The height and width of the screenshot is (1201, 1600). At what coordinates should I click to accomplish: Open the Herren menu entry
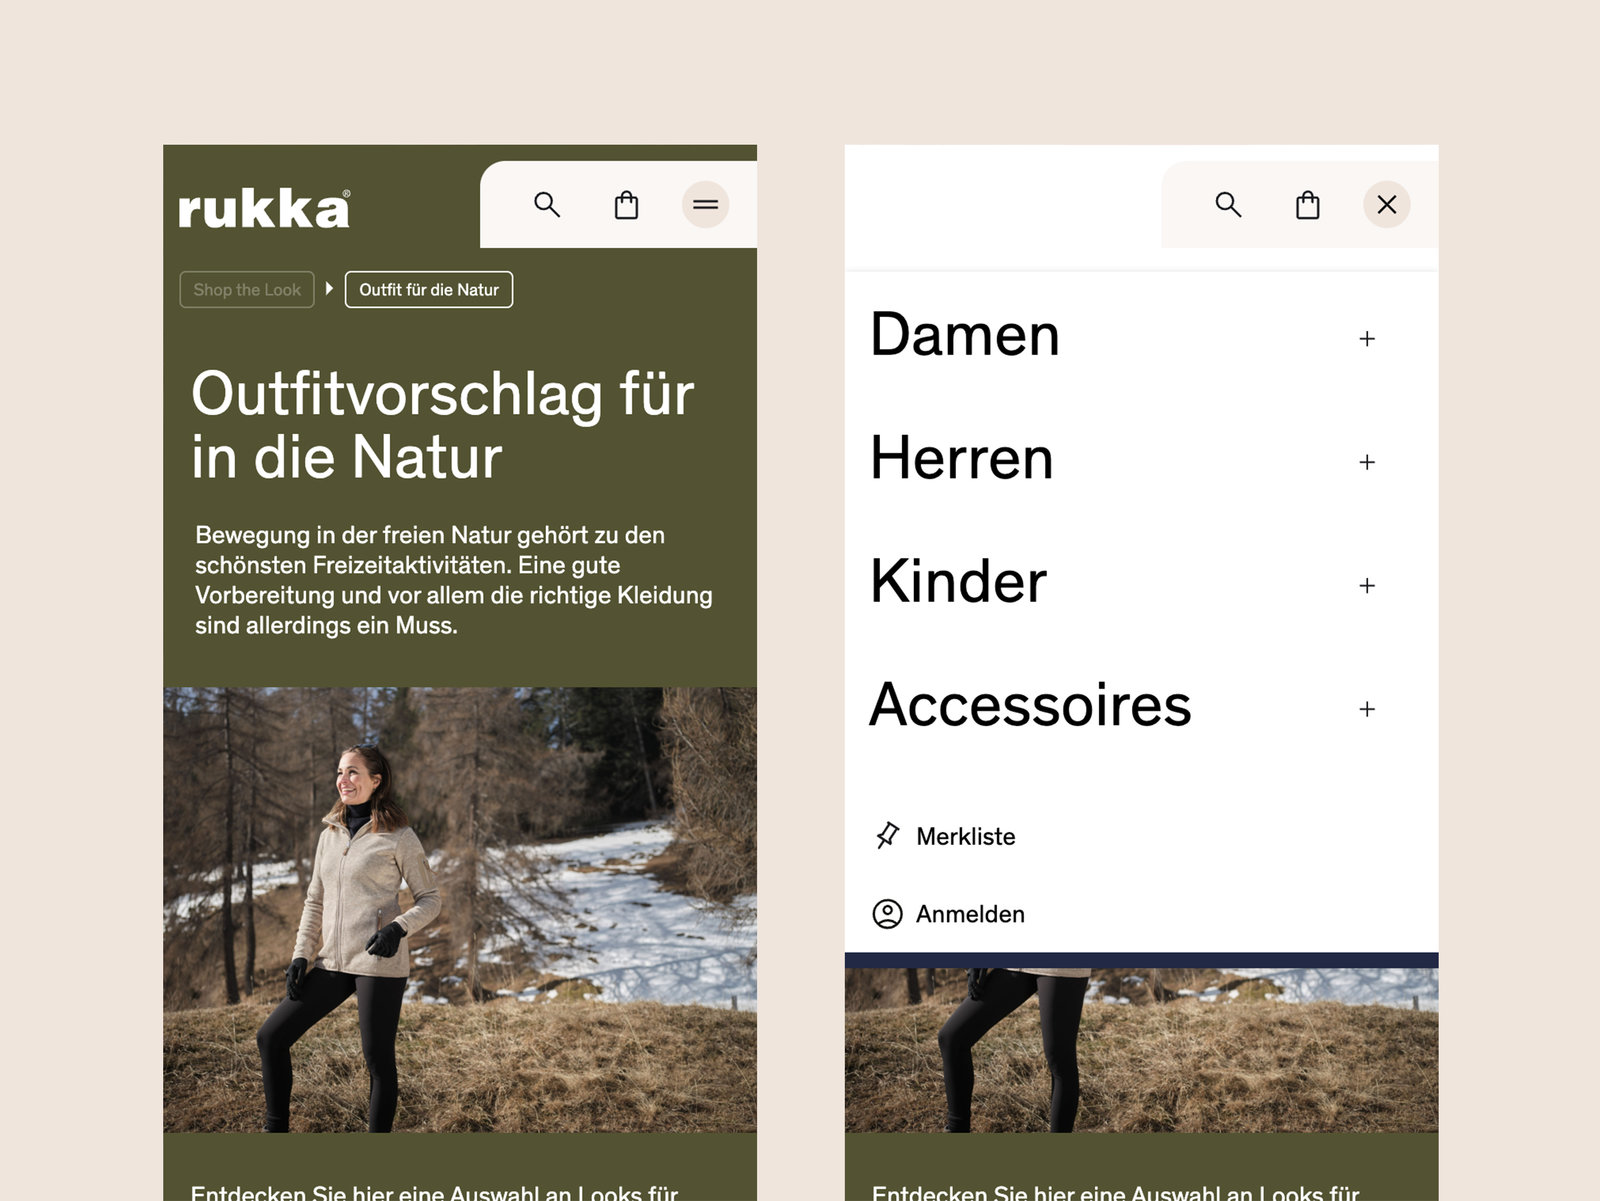(x=962, y=458)
